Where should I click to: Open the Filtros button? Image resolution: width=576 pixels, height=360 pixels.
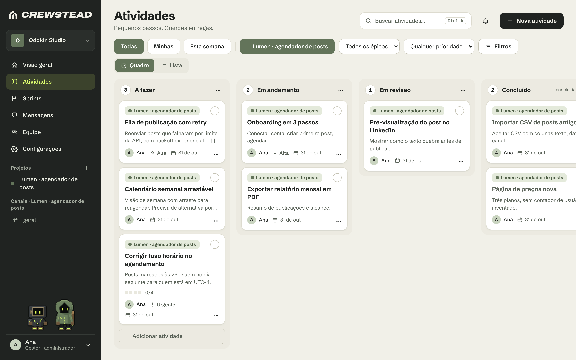[498, 46]
